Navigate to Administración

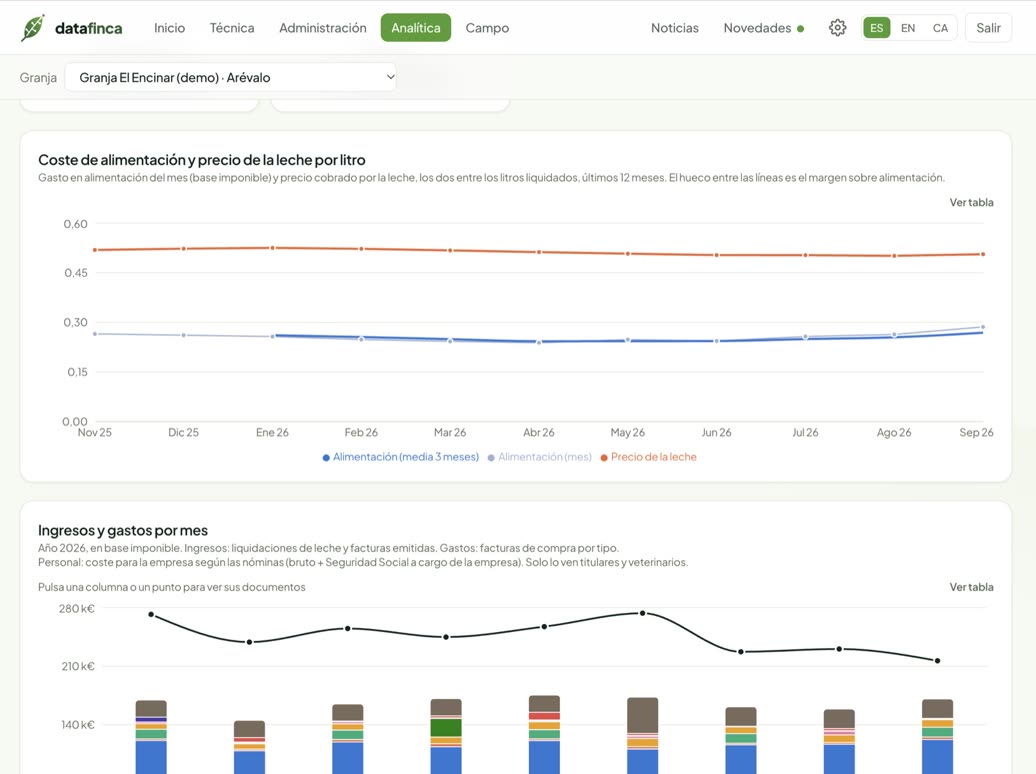322,28
